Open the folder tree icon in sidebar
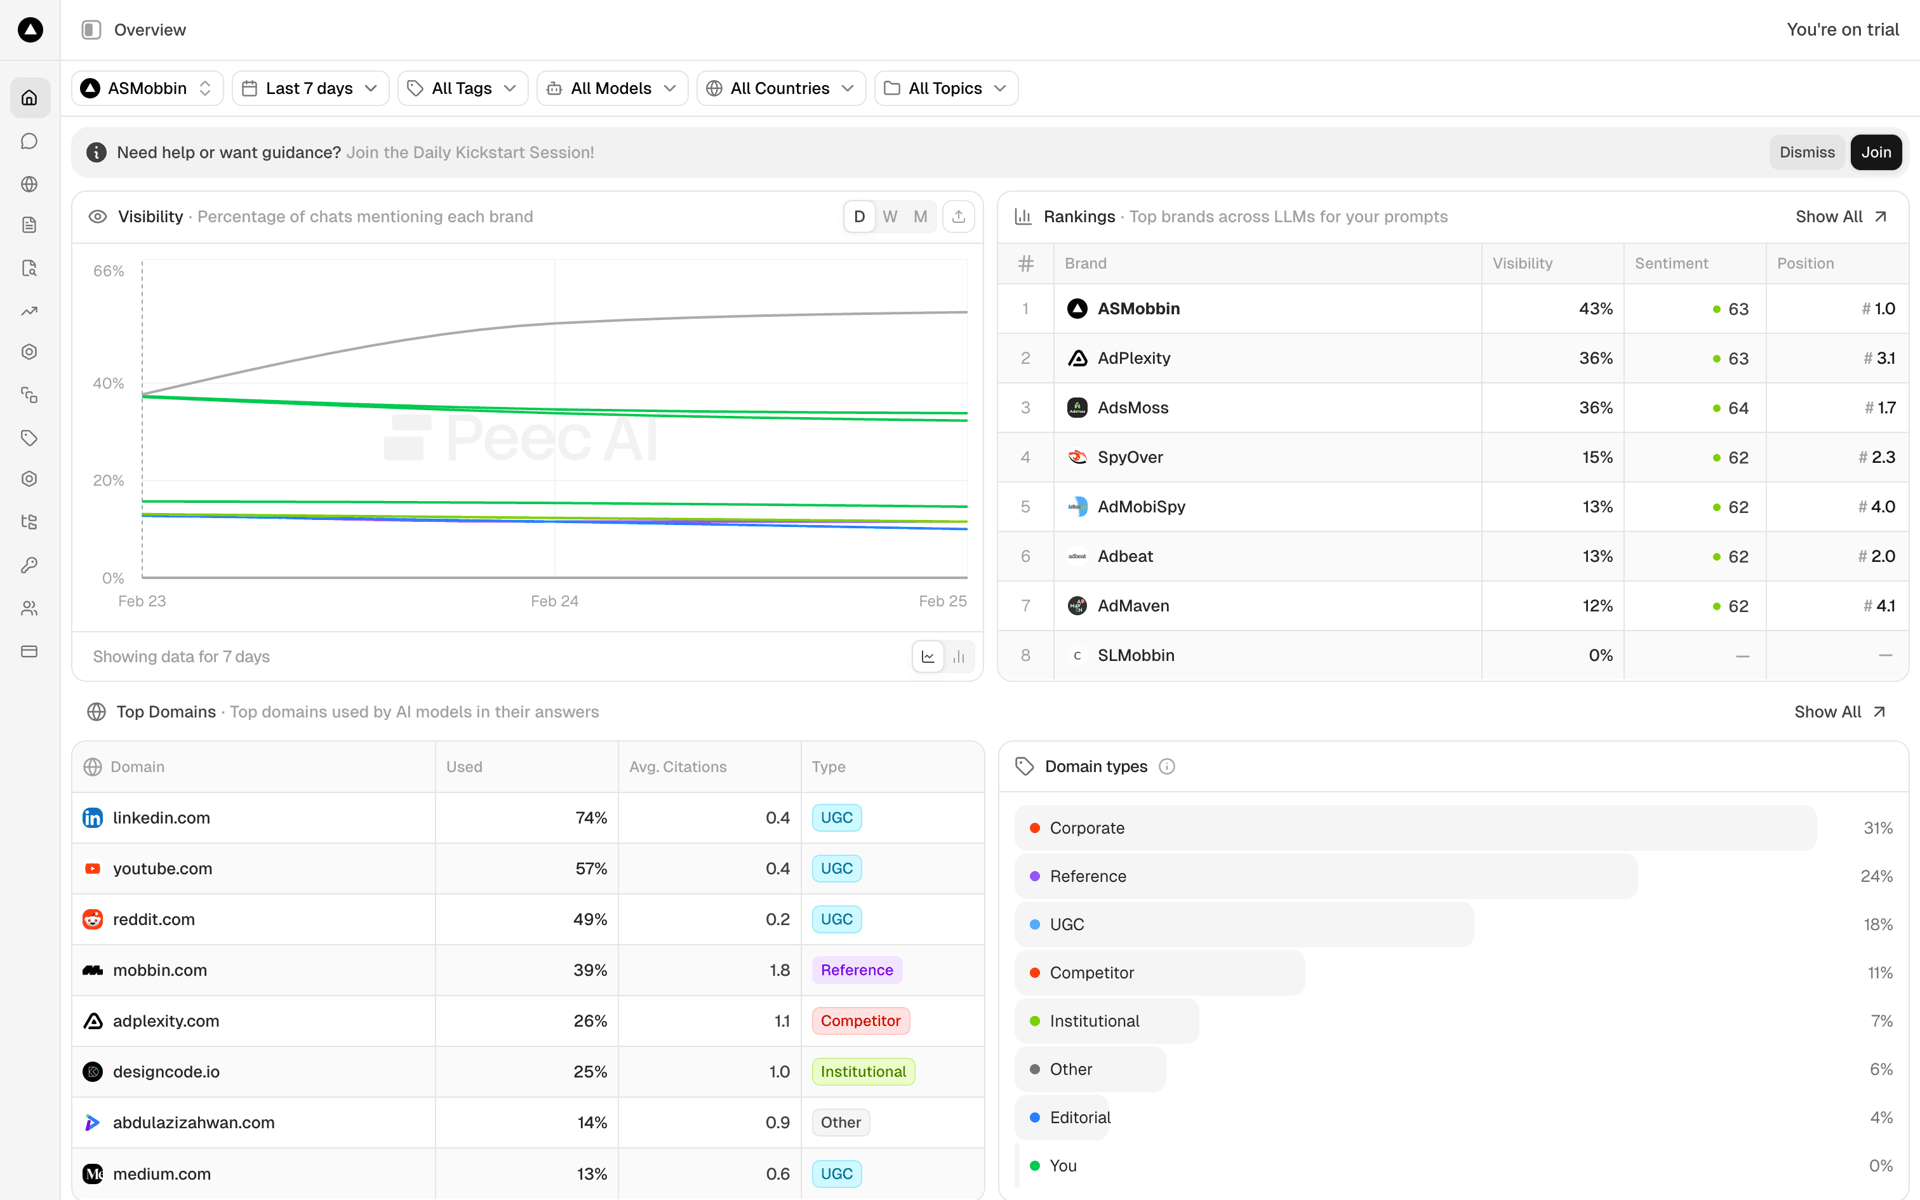 coord(29,522)
